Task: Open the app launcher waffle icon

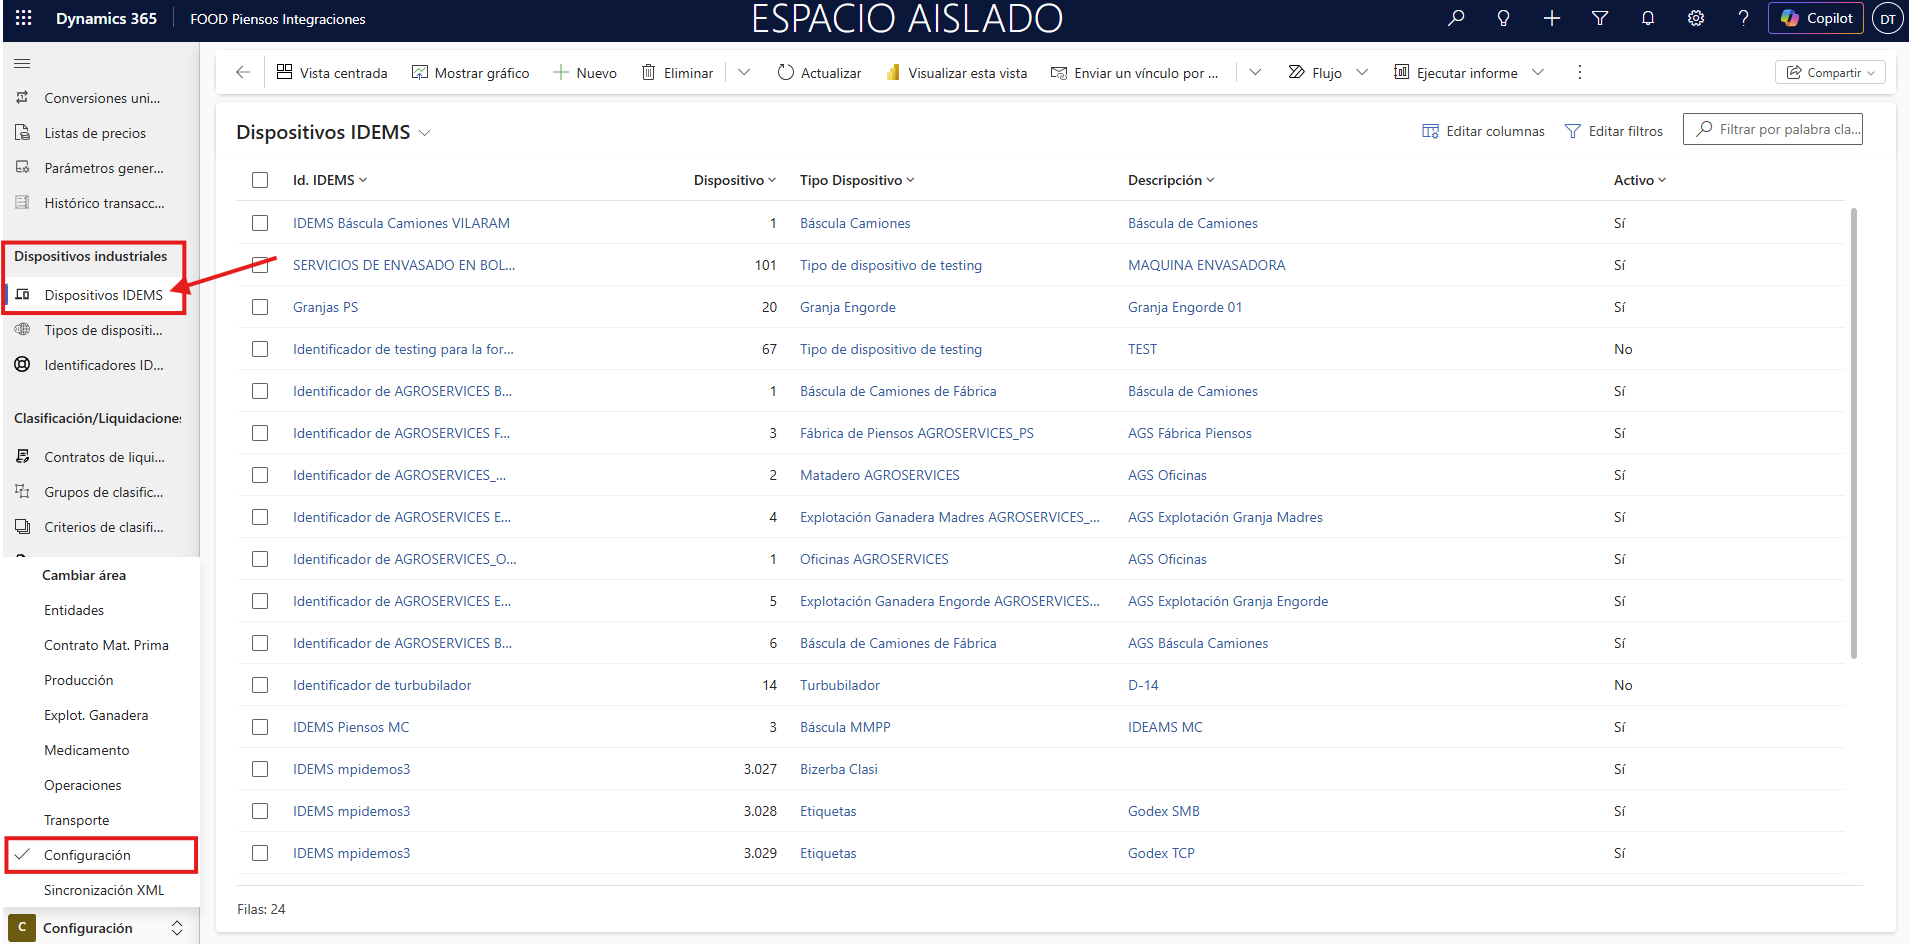Action: pyautogui.click(x=24, y=18)
